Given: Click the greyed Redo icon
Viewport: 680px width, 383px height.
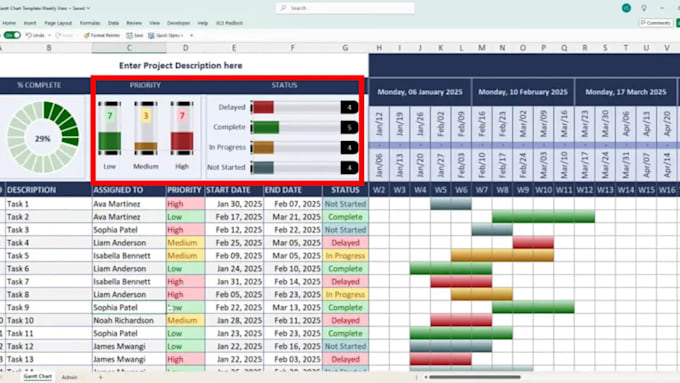Looking at the screenshot, I should click(x=59, y=35).
